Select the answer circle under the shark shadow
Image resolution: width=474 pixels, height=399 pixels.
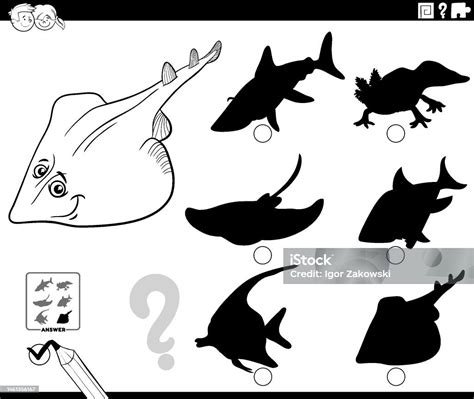click(263, 133)
